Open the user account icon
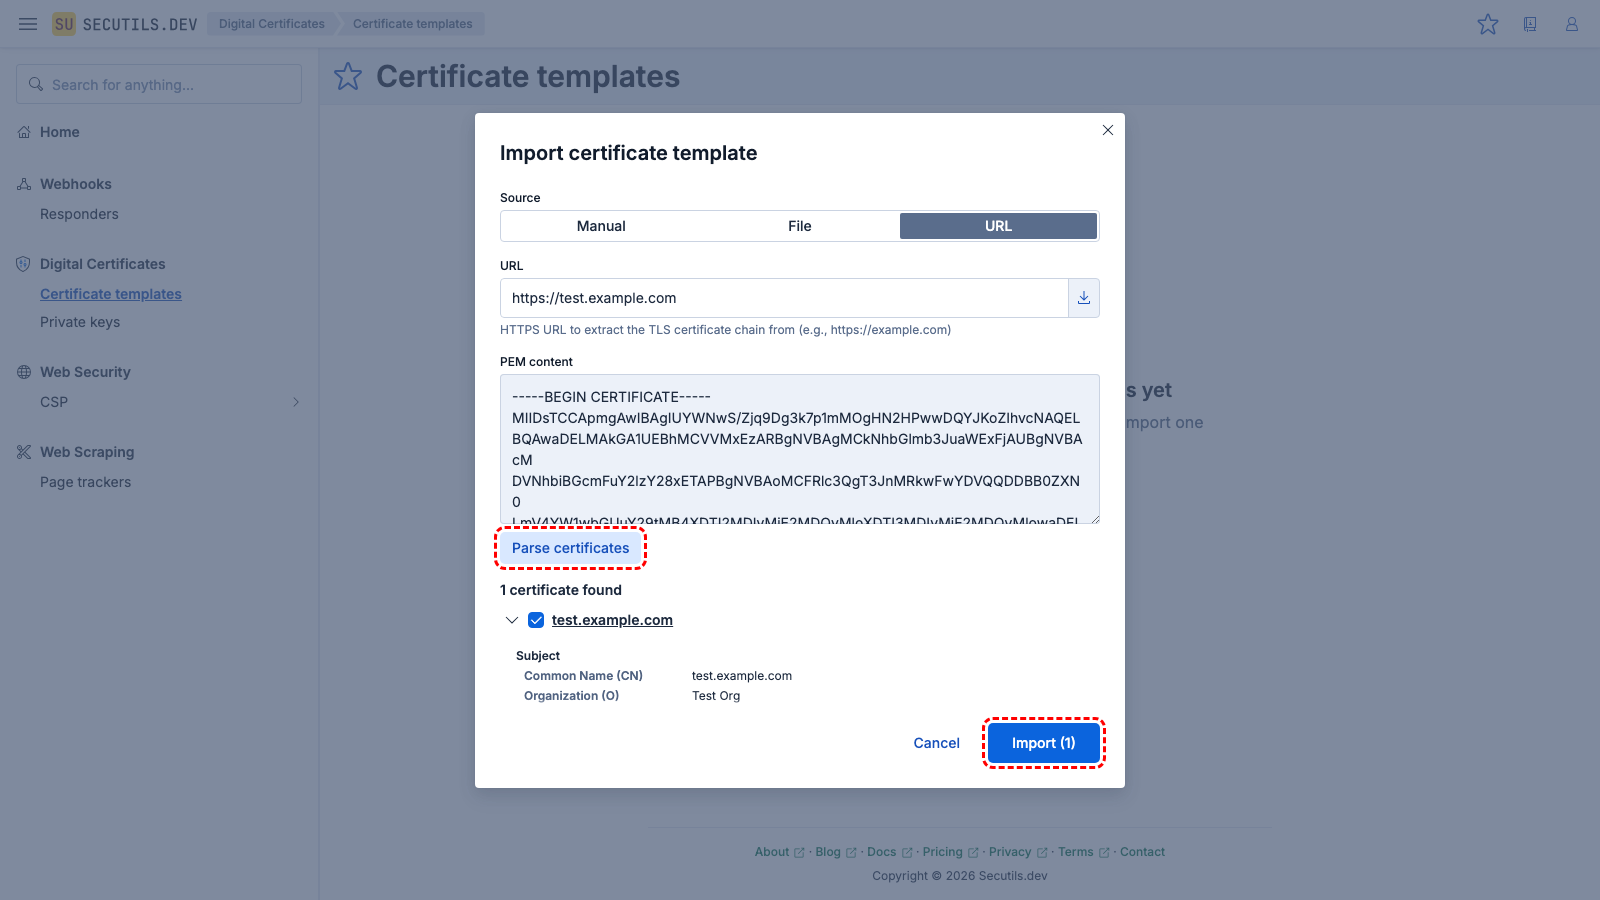 (1572, 24)
